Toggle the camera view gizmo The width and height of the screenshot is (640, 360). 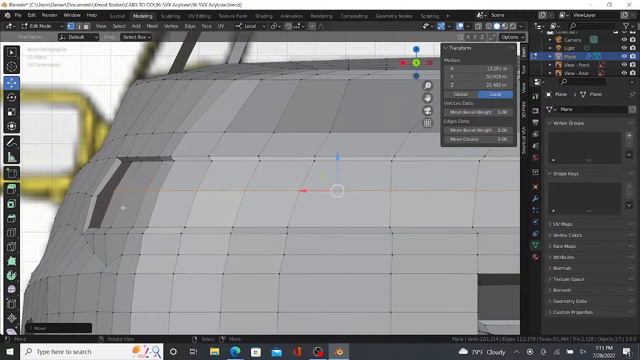[x=427, y=111]
